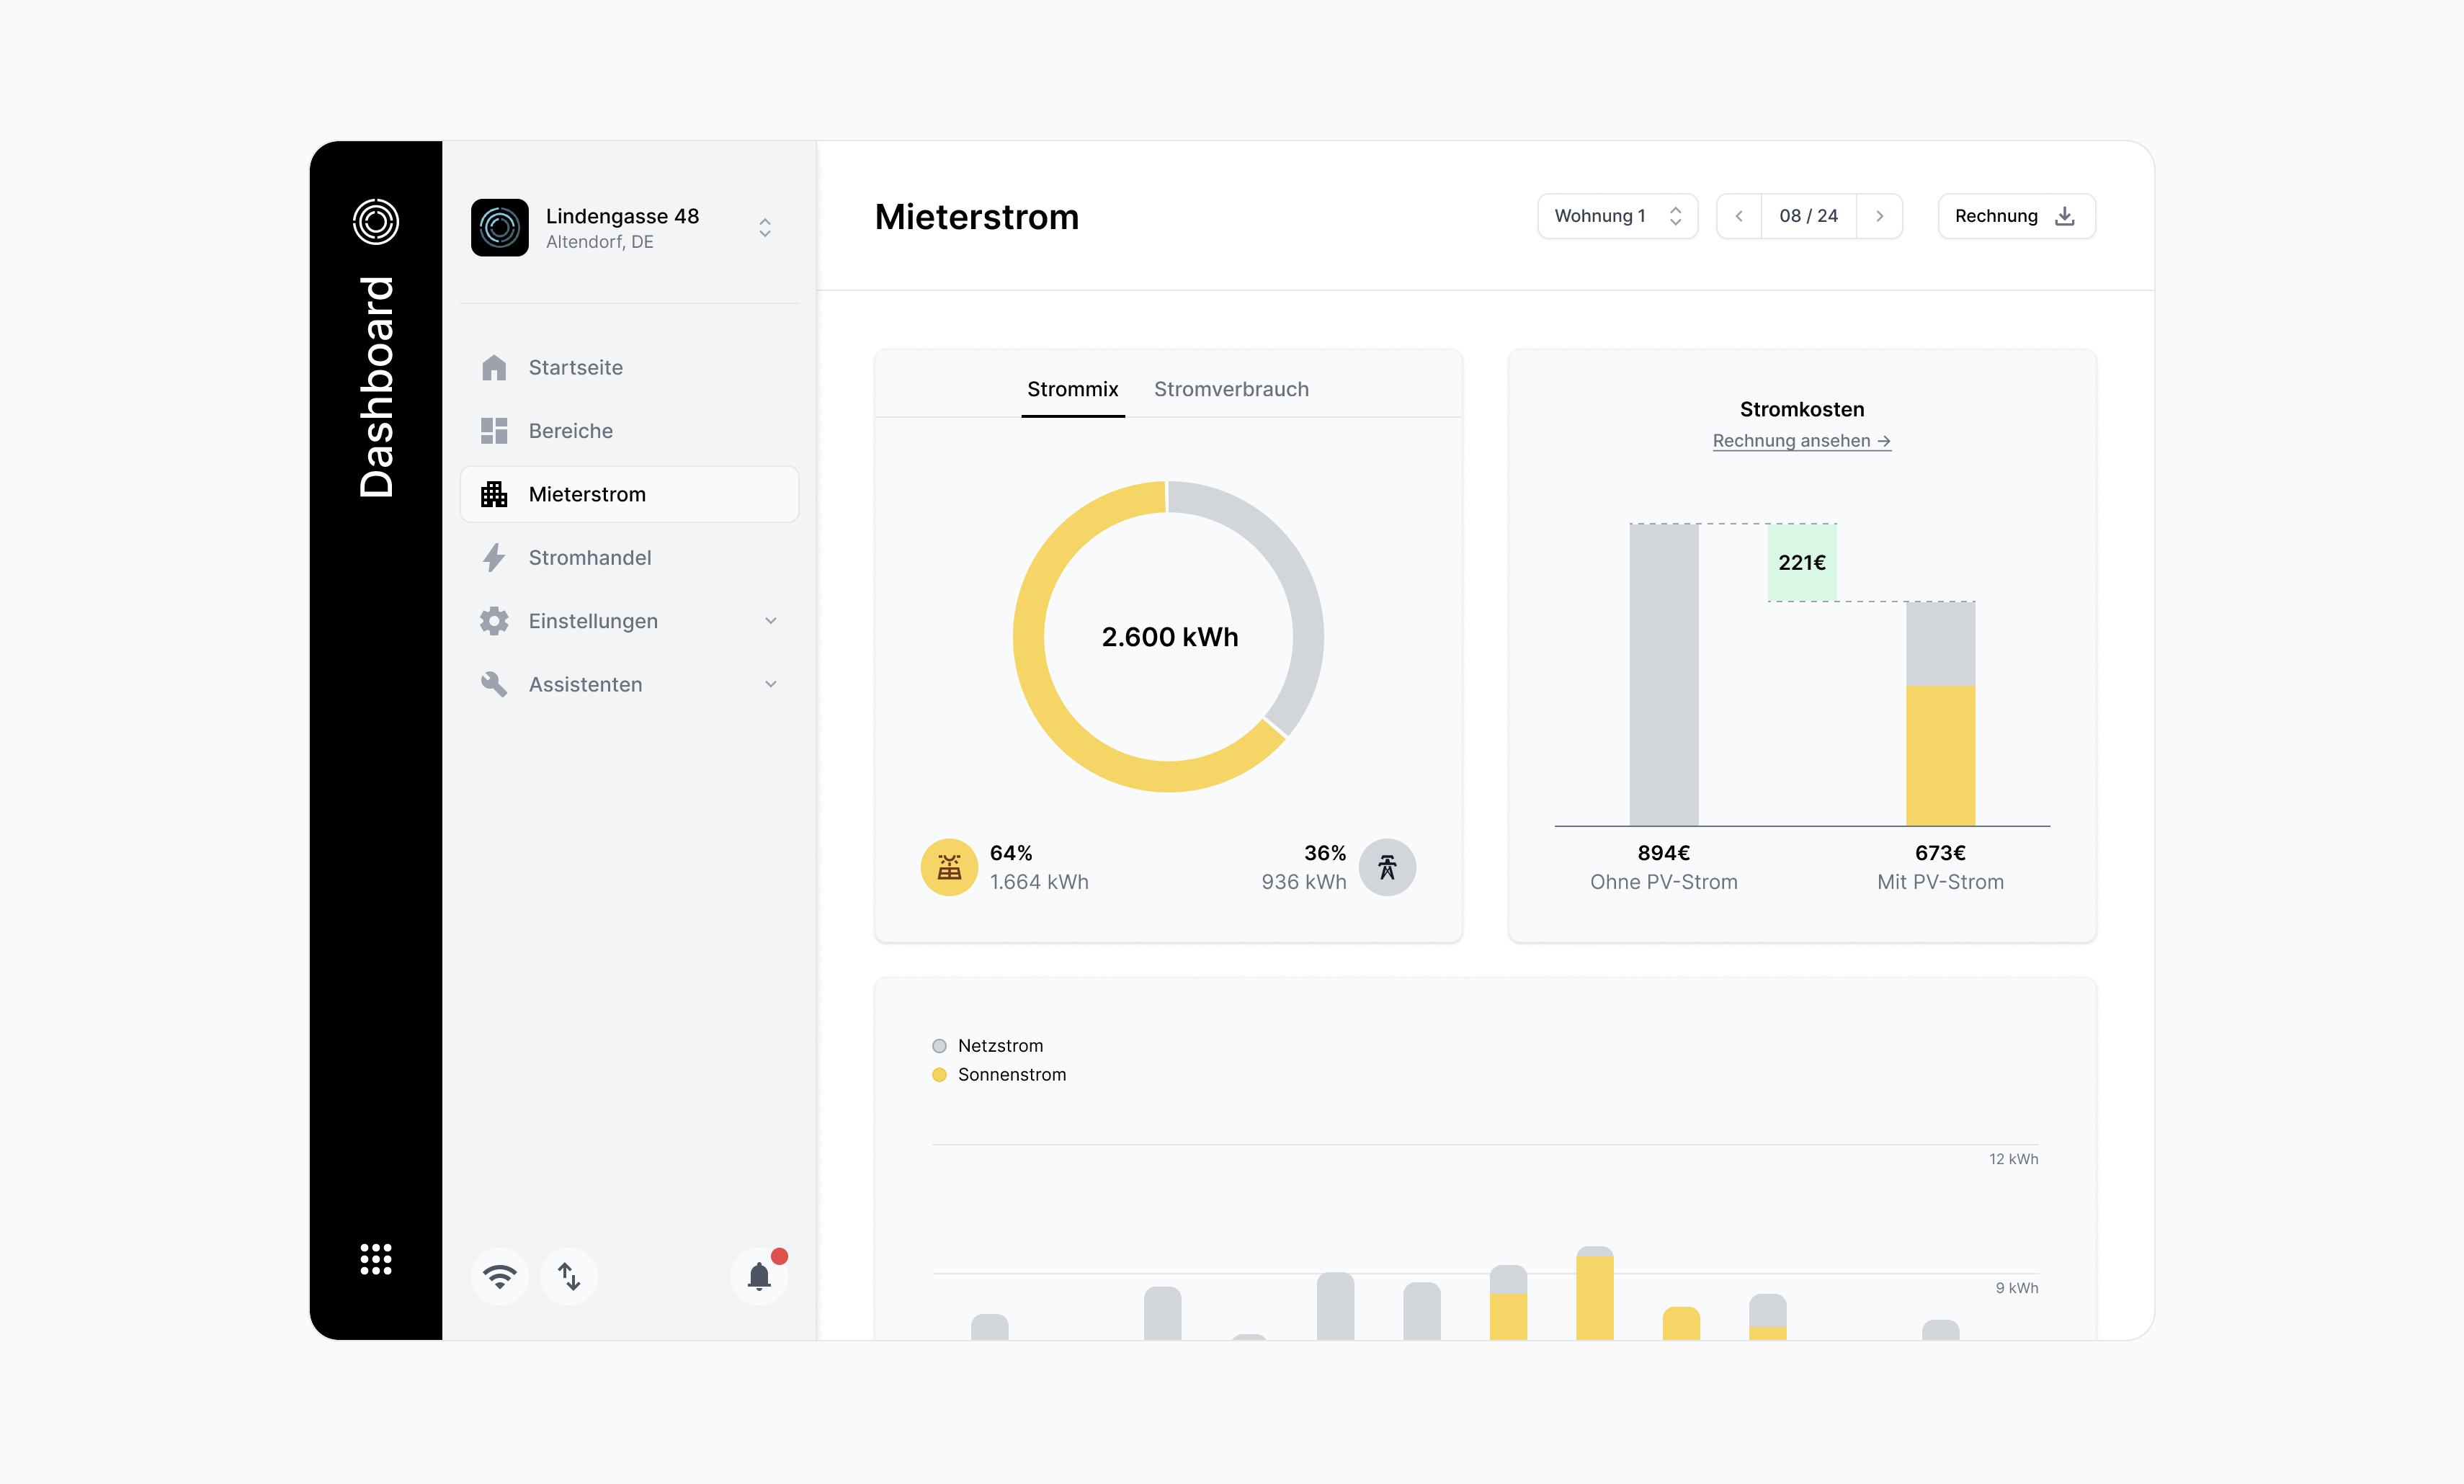Toggle the Netzstrom legend marker
The height and width of the screenshot is (1484, 2464).
939,1046
